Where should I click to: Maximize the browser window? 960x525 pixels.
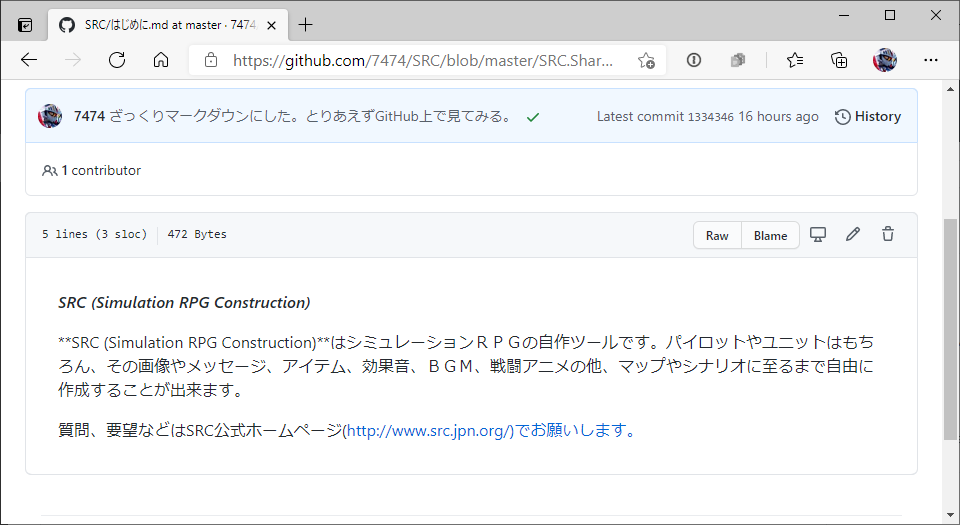tap(890, 15)
